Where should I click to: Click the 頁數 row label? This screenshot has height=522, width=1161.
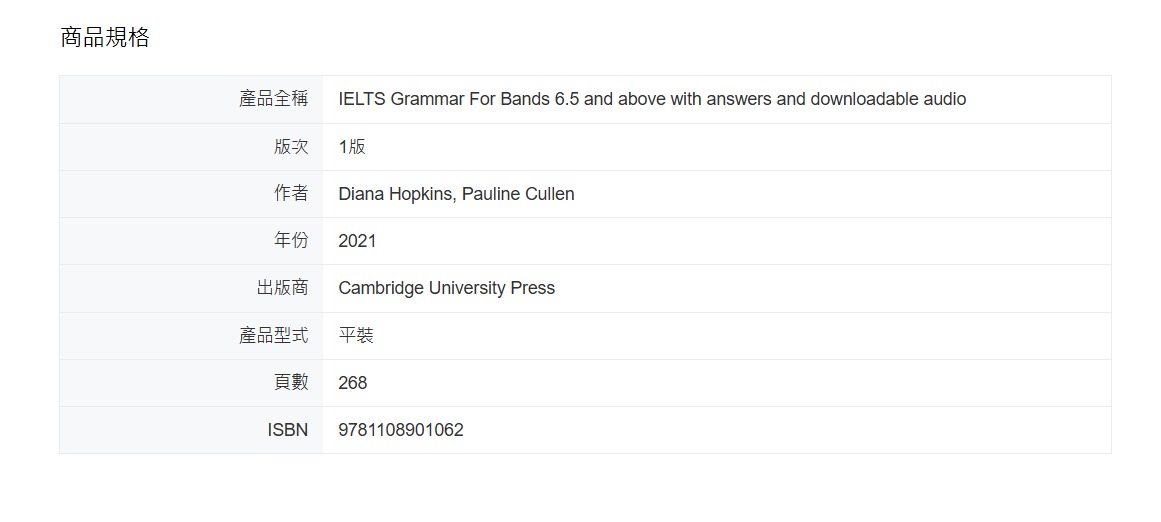pos(291,382)
